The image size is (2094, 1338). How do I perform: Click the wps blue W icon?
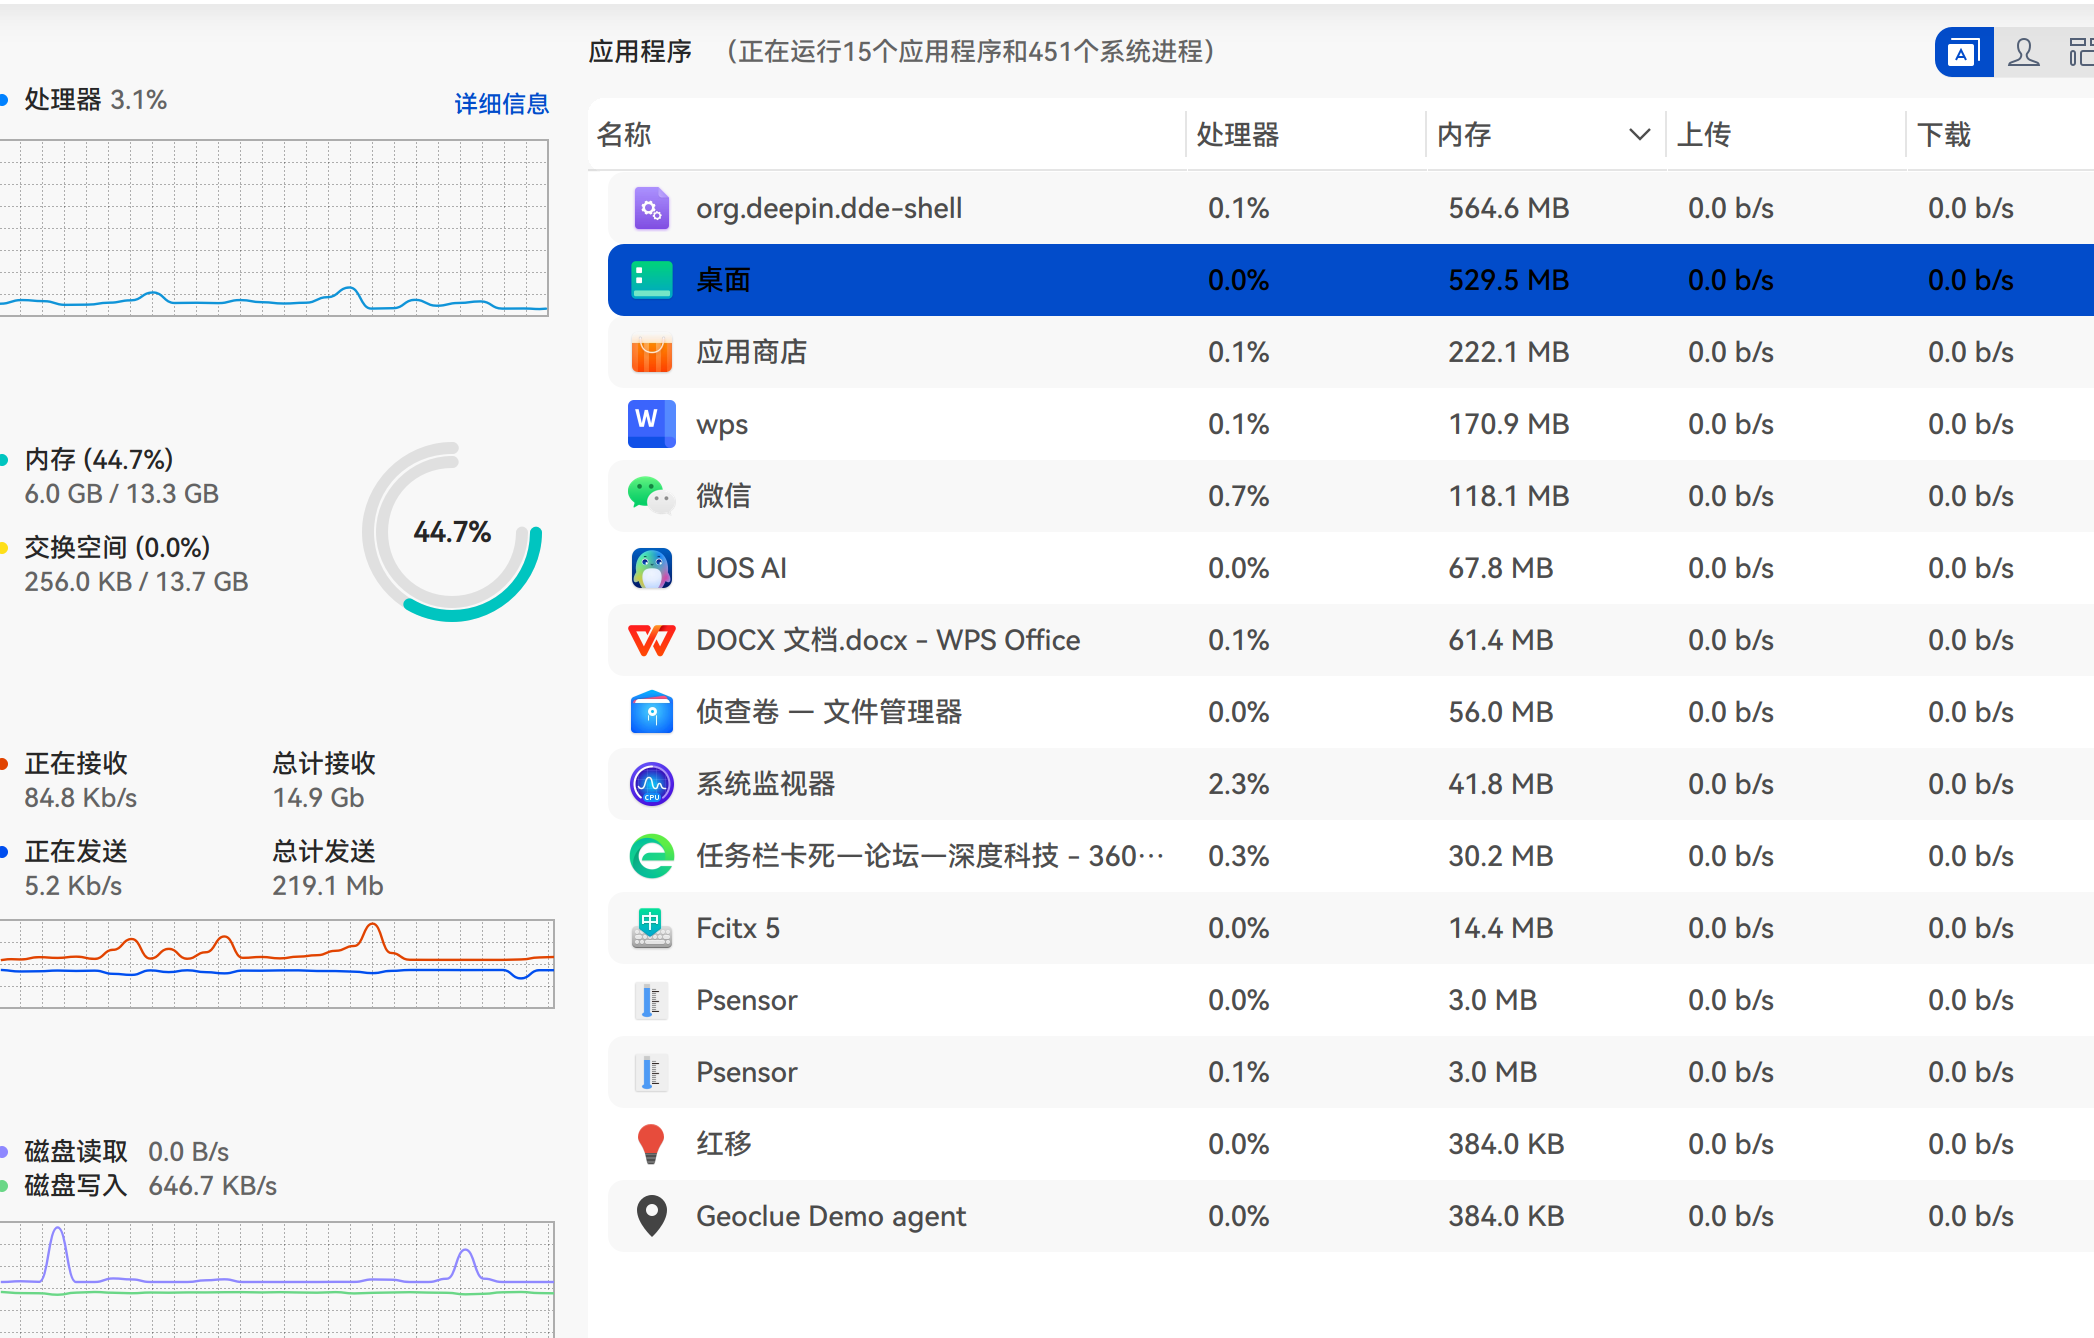652,424
